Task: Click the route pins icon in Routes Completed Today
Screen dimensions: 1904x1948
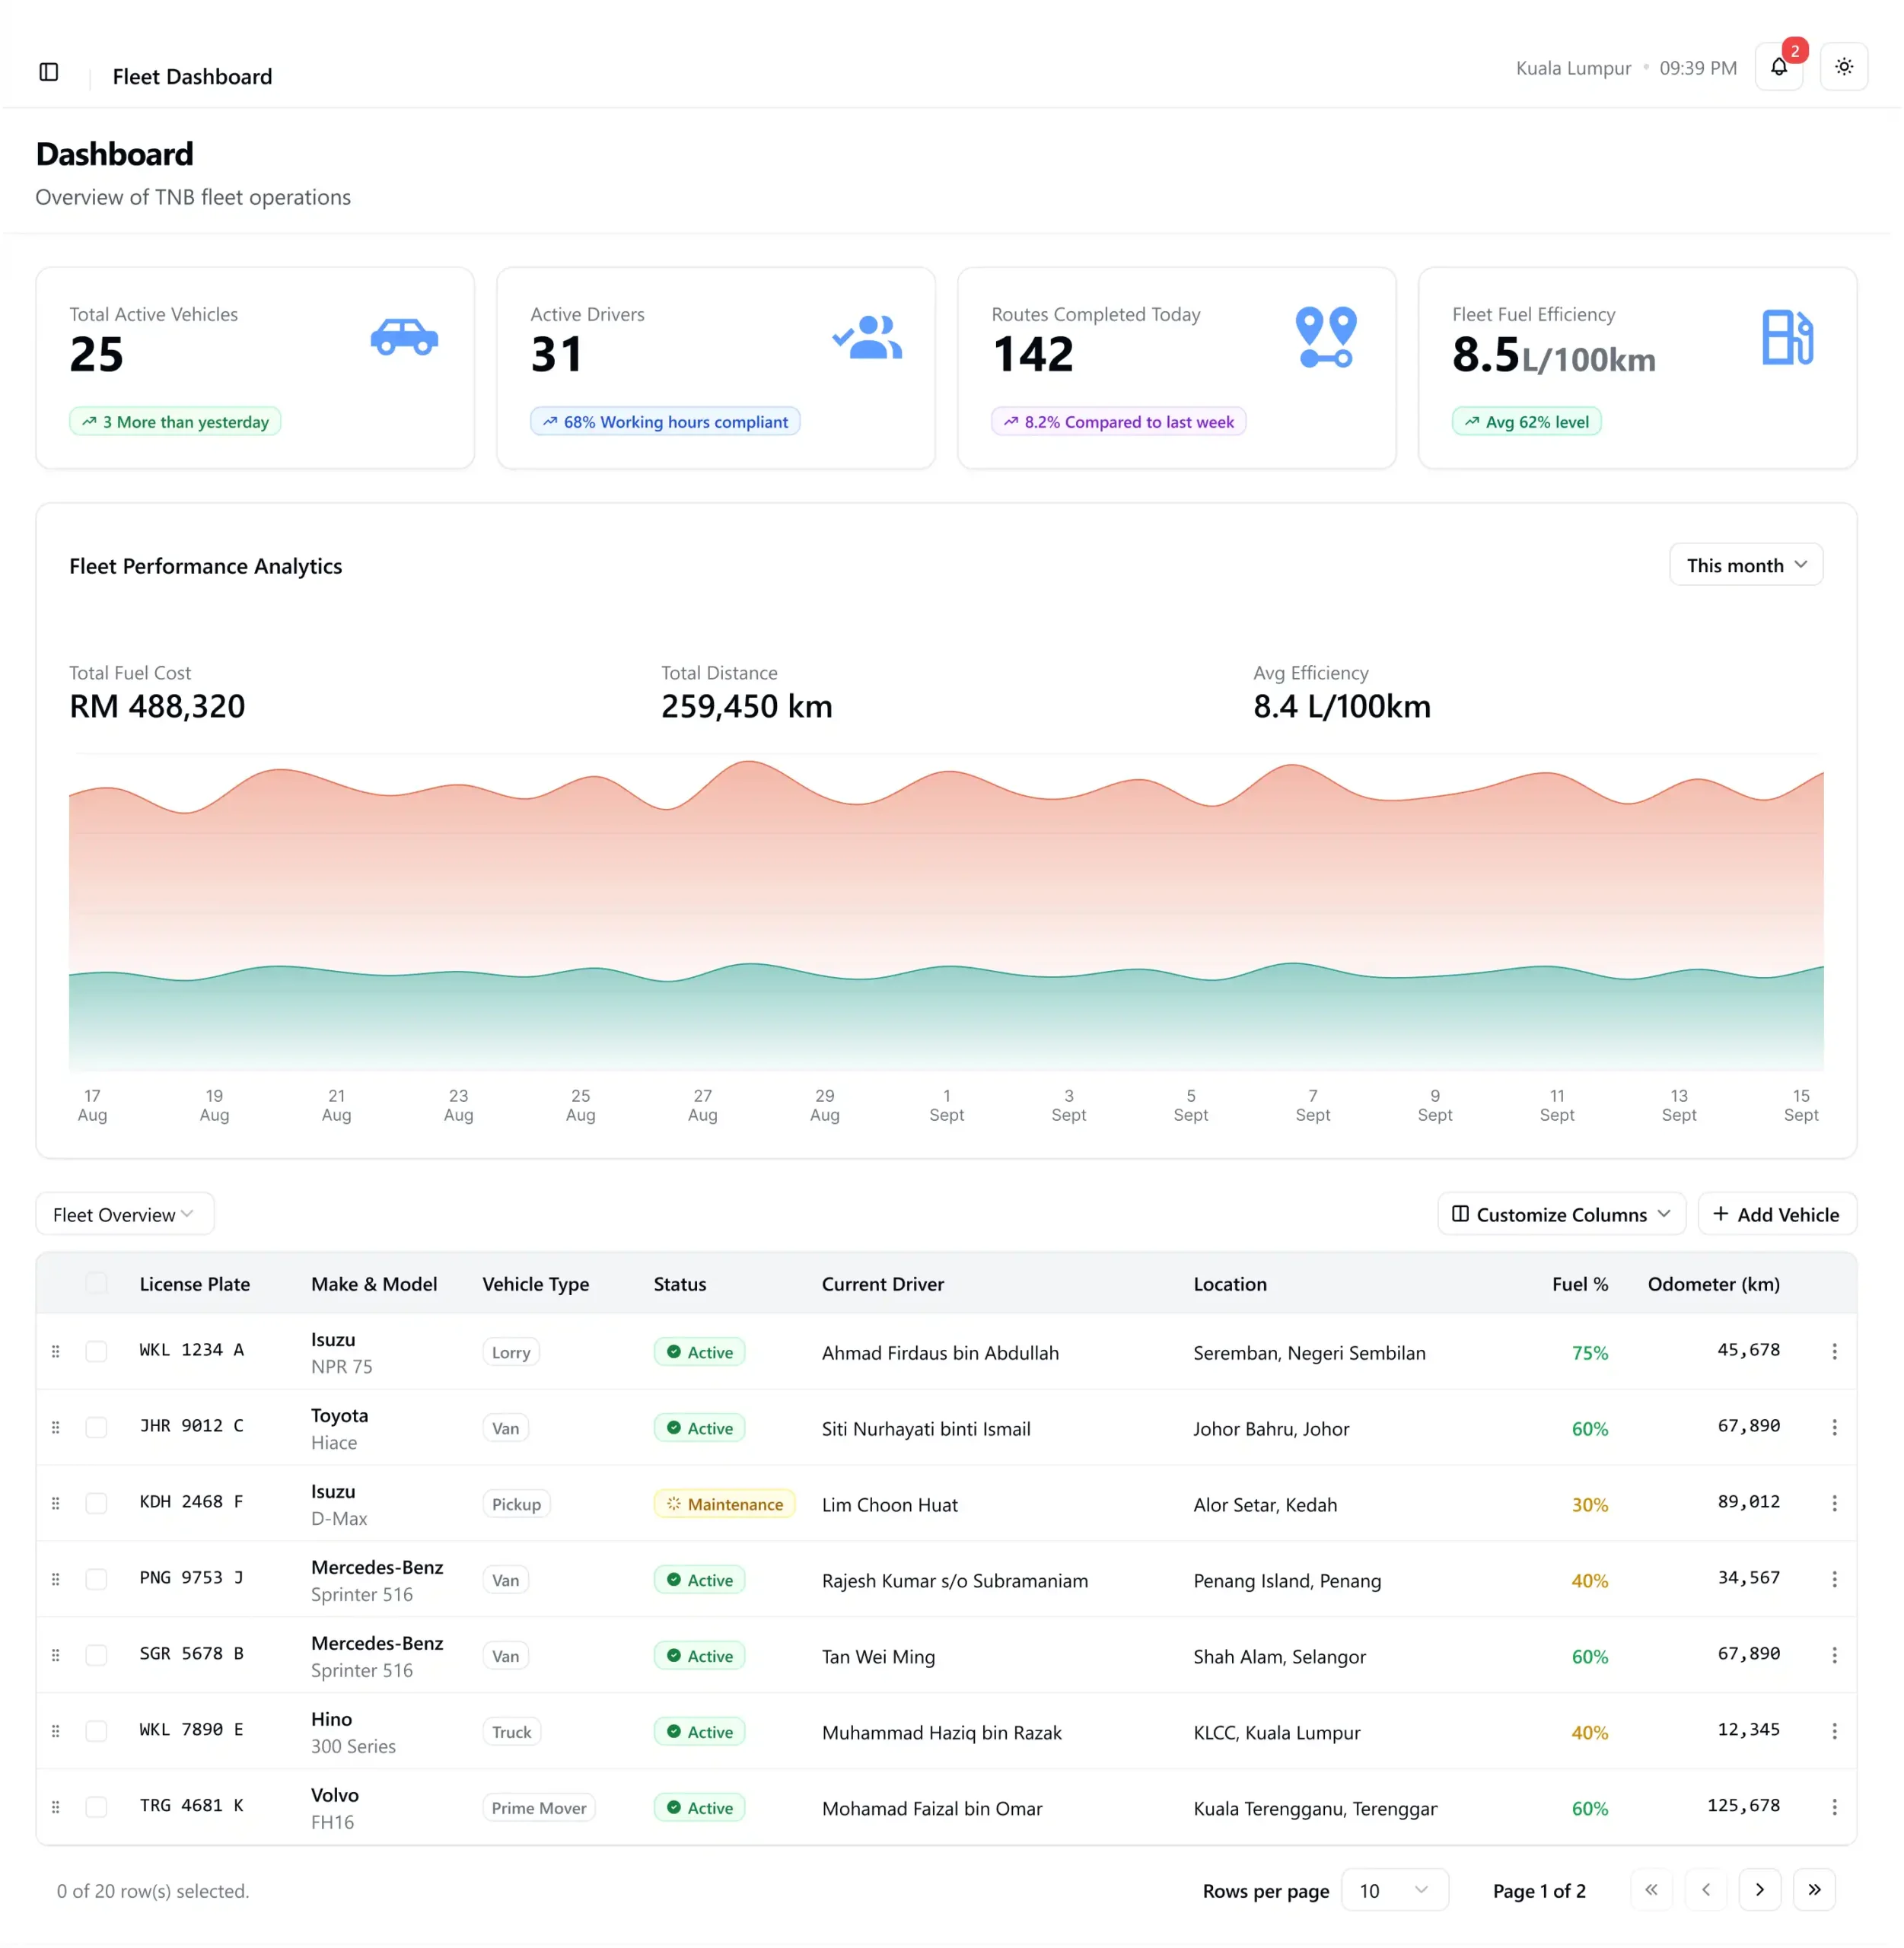Action: 1326,337
